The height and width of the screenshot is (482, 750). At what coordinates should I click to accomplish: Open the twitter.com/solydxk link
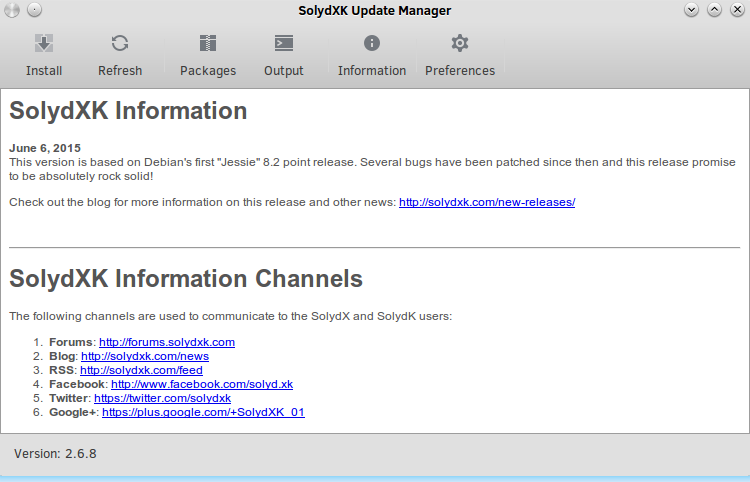163,398
